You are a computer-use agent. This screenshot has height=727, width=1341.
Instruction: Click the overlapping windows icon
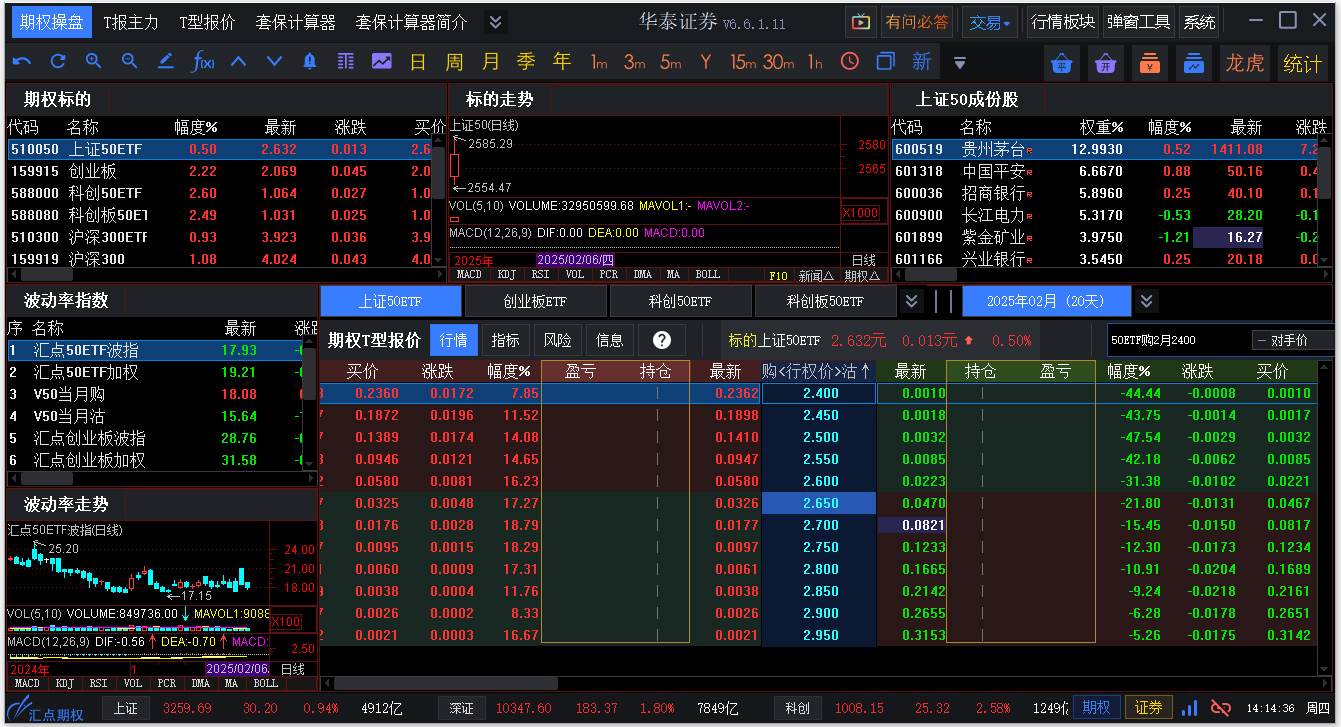click(886, 62)
